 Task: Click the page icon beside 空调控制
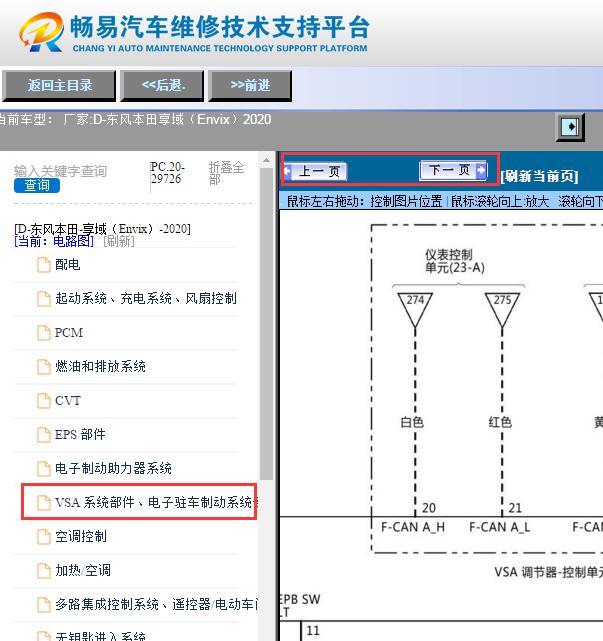(44, 537)
